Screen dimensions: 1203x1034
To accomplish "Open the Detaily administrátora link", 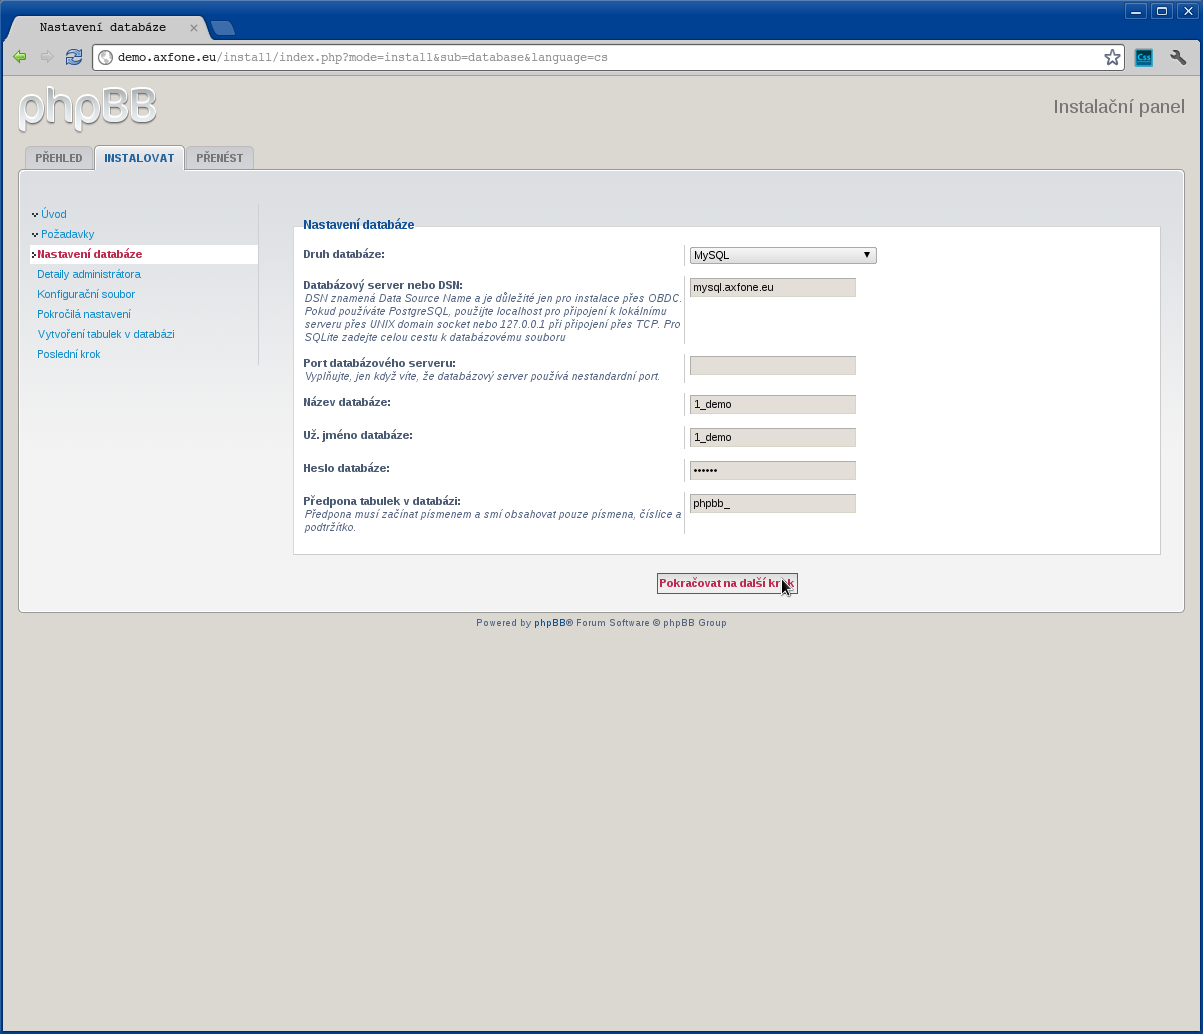I will click(x=89, y=274).
